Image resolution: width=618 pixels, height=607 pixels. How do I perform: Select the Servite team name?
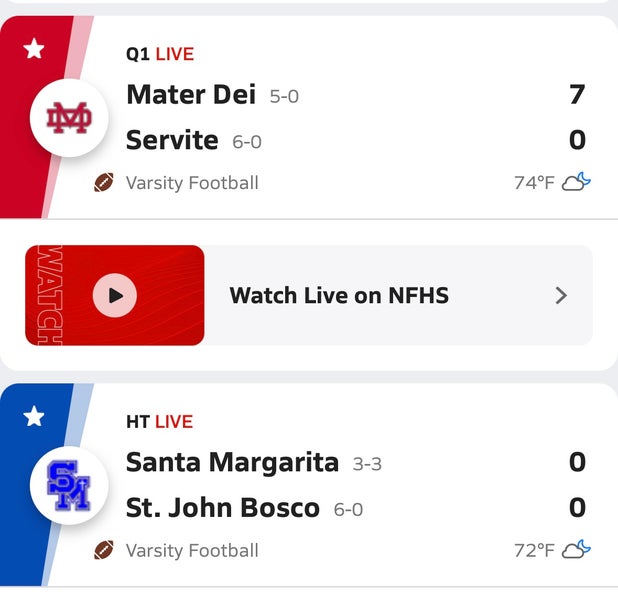coord(172,140)
